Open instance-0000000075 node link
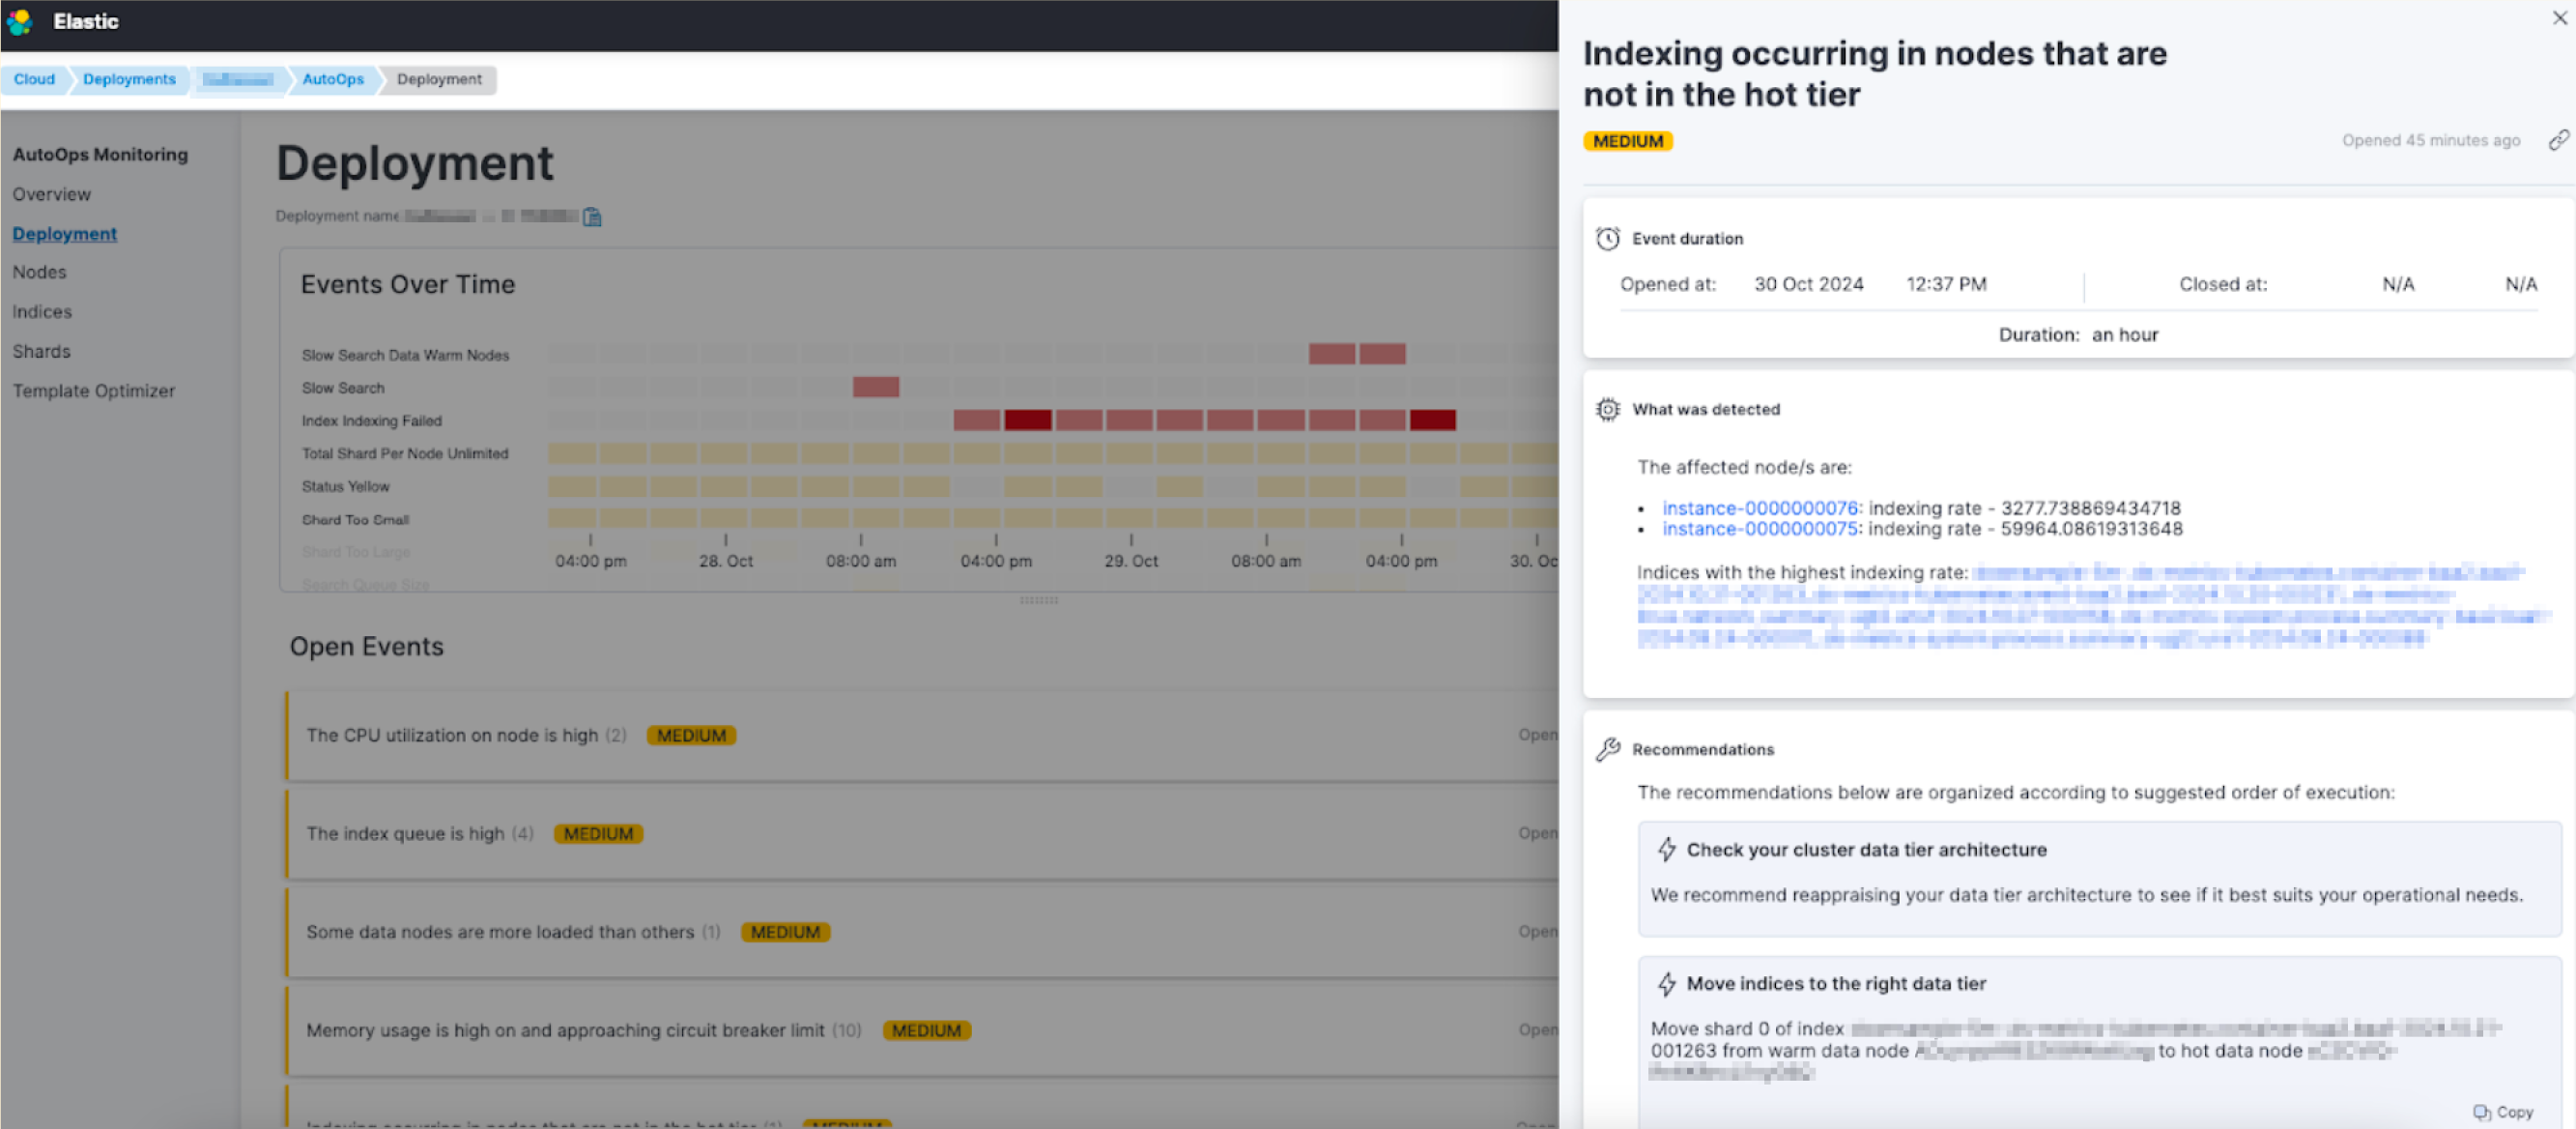 (x=1759, y=529)
